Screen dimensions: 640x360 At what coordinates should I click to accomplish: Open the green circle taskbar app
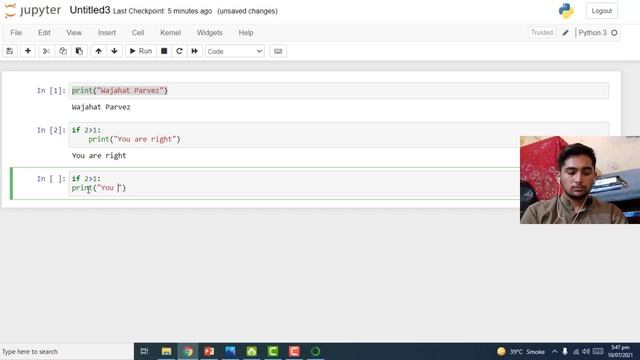315,351
